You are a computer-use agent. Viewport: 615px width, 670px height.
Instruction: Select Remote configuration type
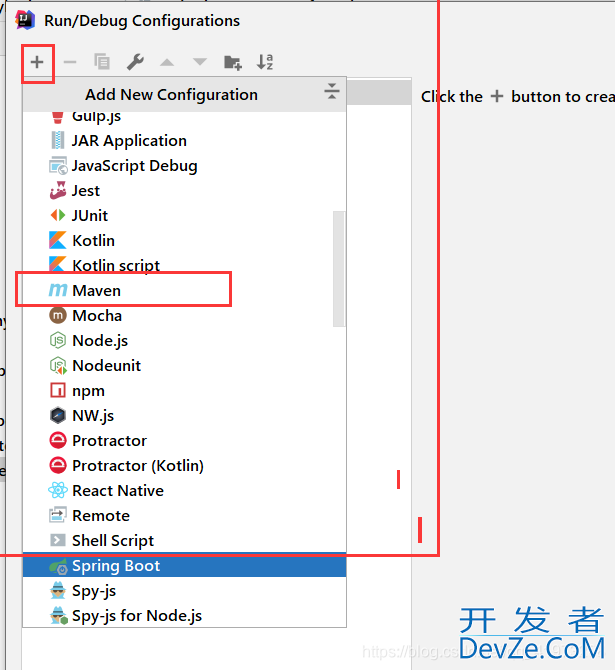click(x=184, y=515)
